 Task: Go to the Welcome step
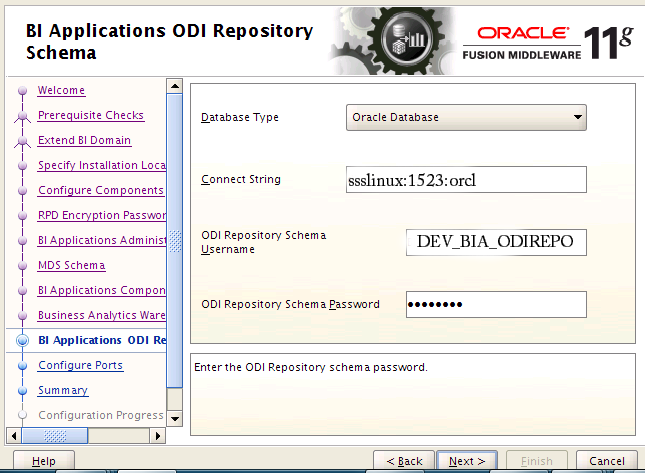[61, 90]
